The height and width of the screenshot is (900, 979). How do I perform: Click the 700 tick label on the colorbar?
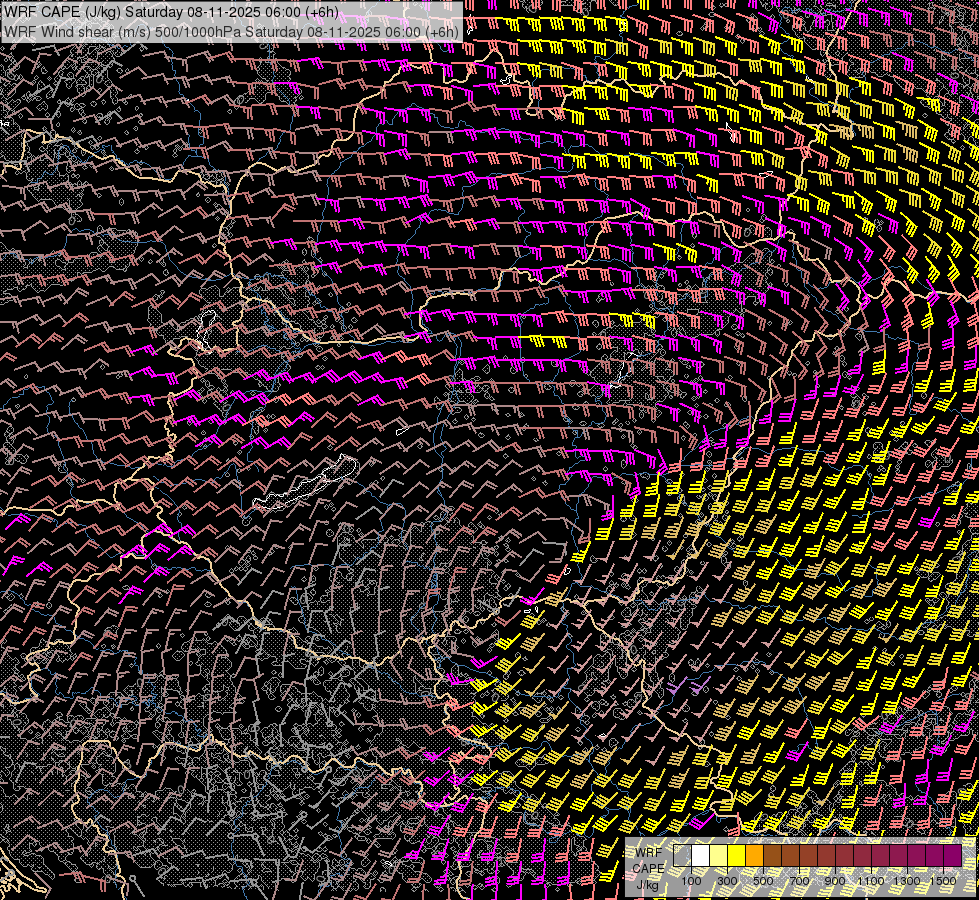799,881
